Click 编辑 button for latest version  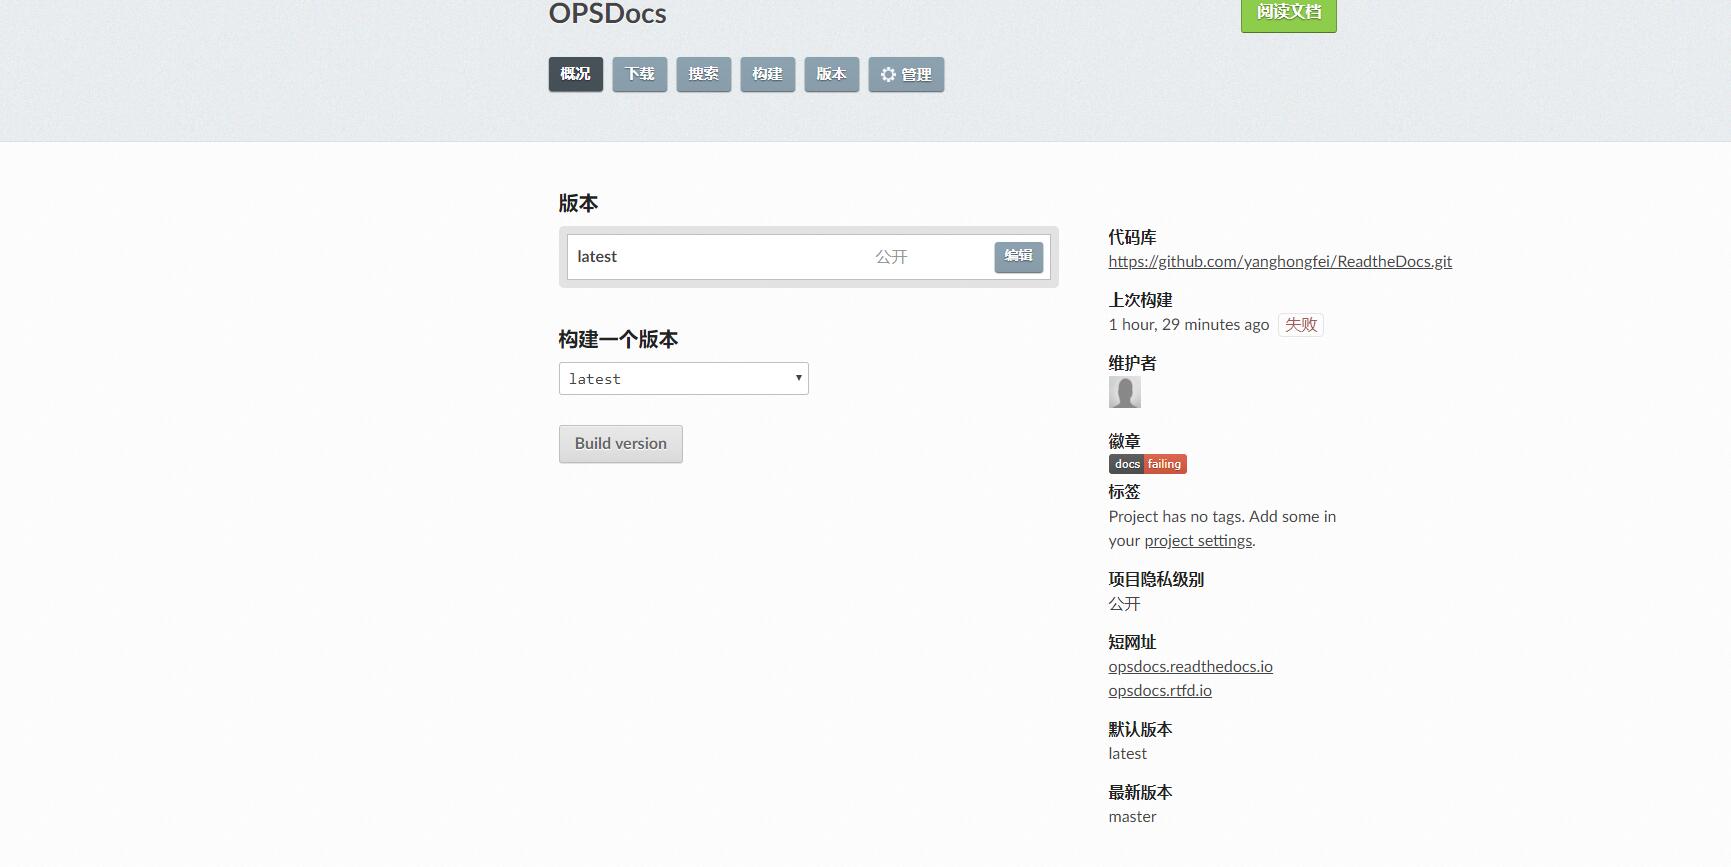1018,256
